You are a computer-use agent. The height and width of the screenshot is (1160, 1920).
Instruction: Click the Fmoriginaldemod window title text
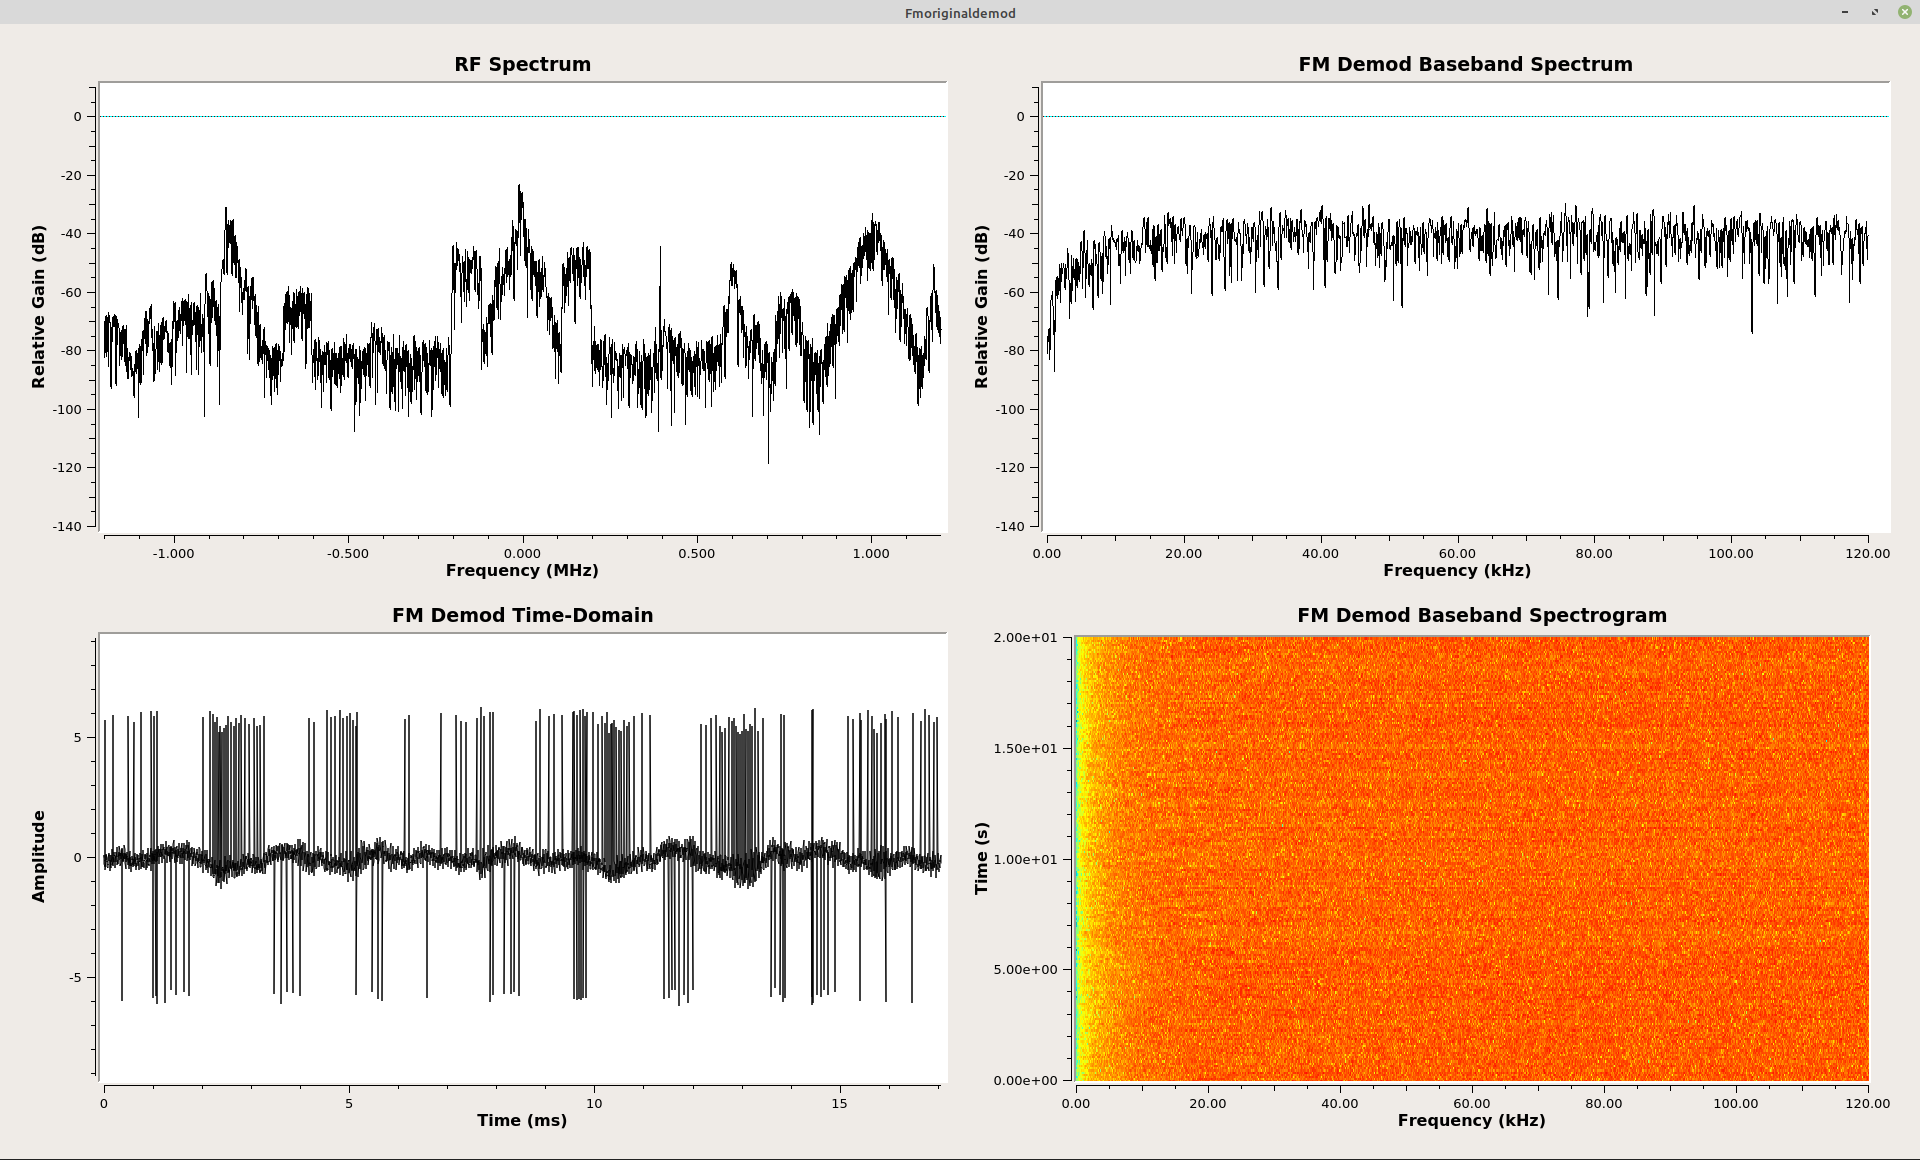tap(959, 13)
